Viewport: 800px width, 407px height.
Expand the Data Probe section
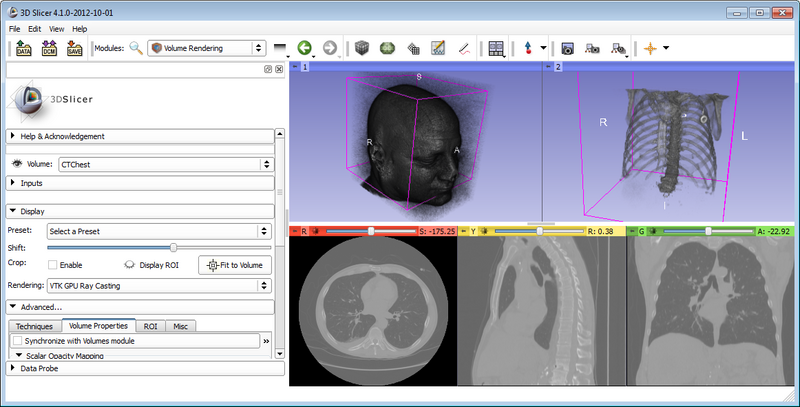145,368
